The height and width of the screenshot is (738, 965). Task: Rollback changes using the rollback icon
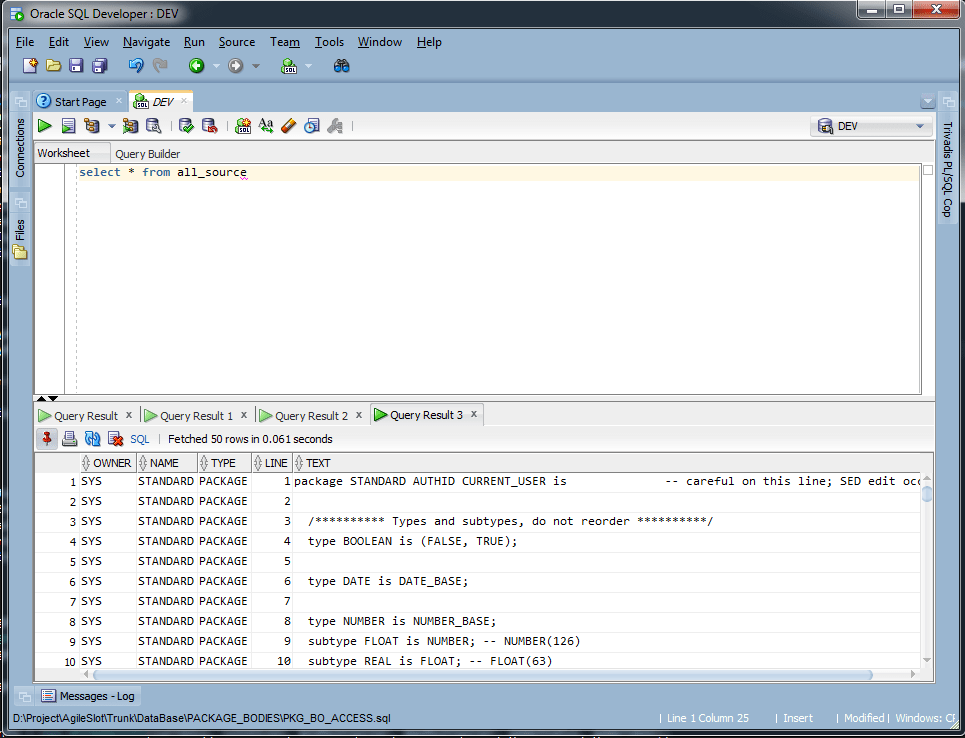(208, 125)
